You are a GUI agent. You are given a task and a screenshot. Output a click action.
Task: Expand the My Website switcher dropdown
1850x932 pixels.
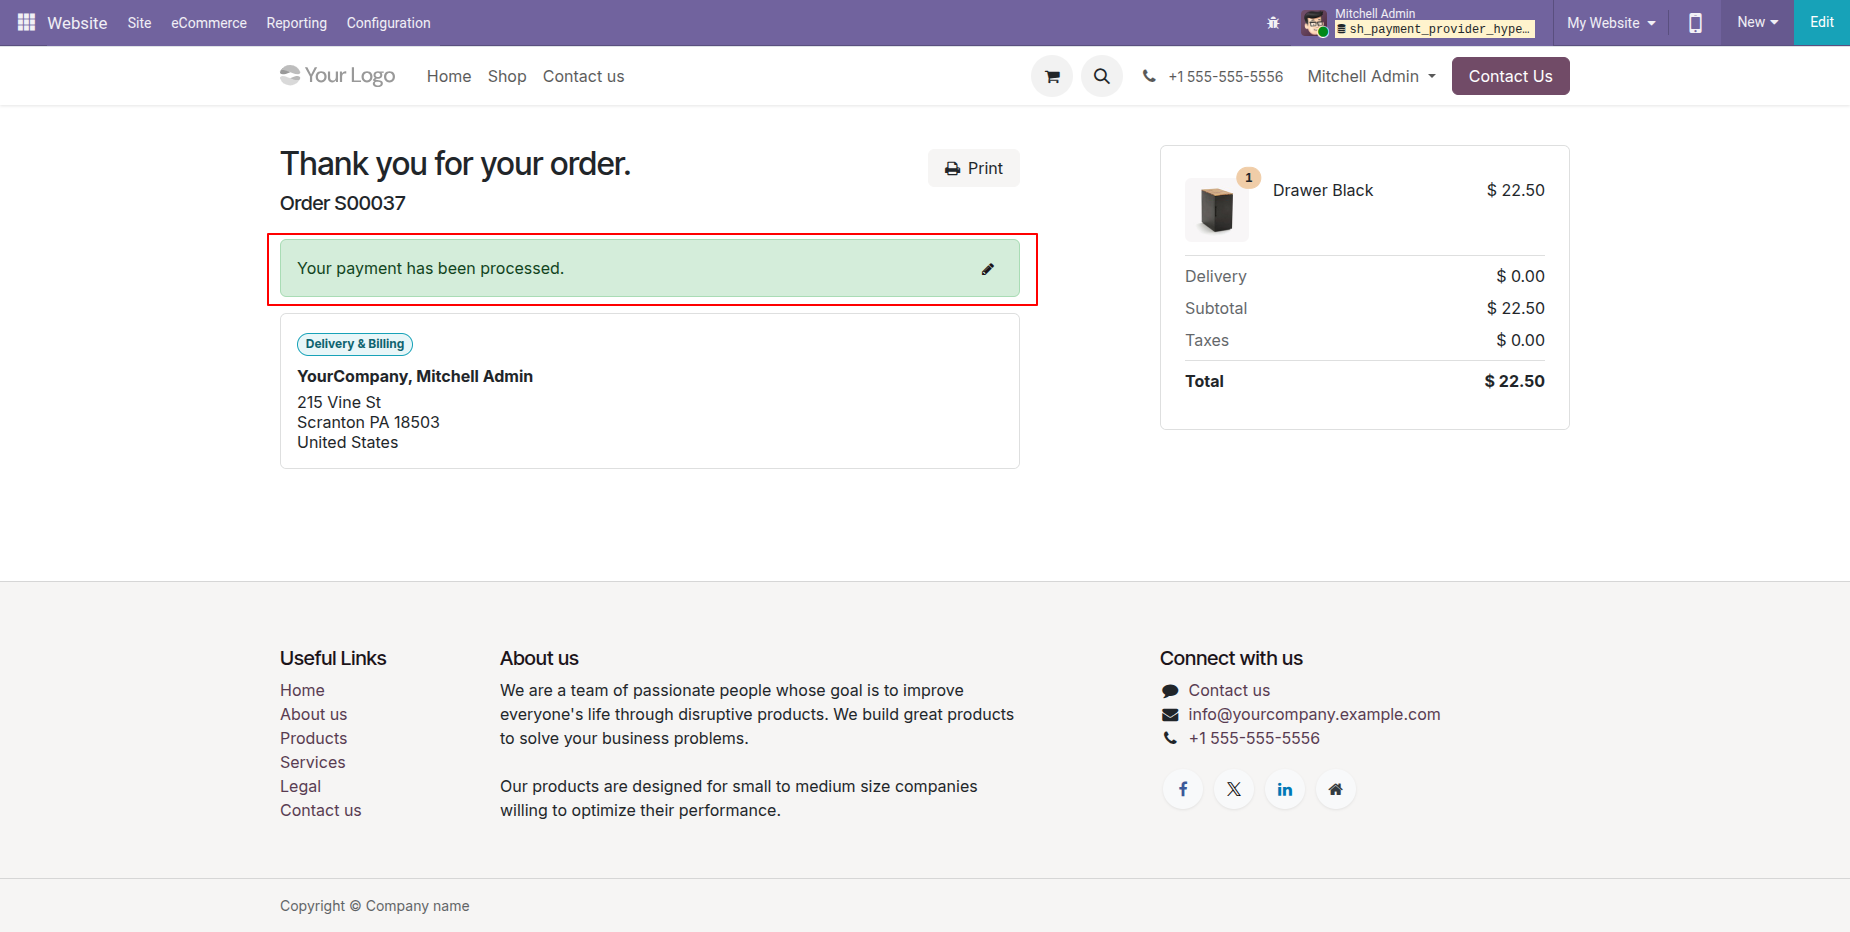pyautogui.click(x=1610, y=23)
